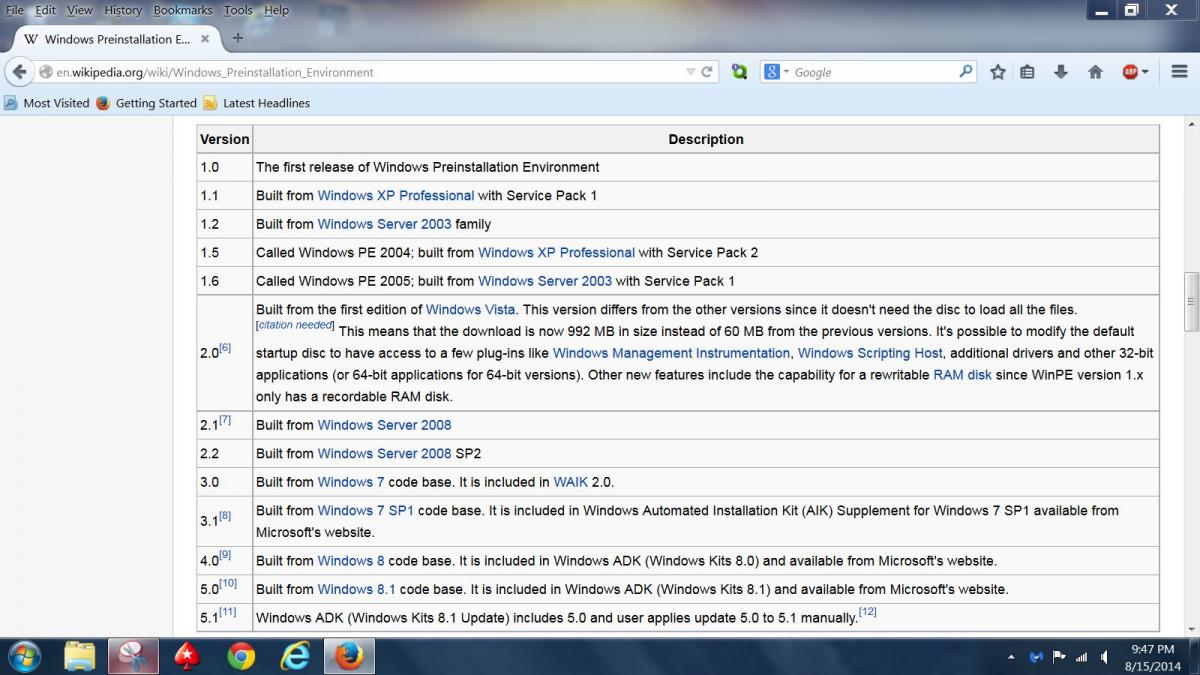Screen dimensions: 1200x675
Task: Open the Downloads arrow icon
Action: pyautogui.click(x=1061, y=72)
